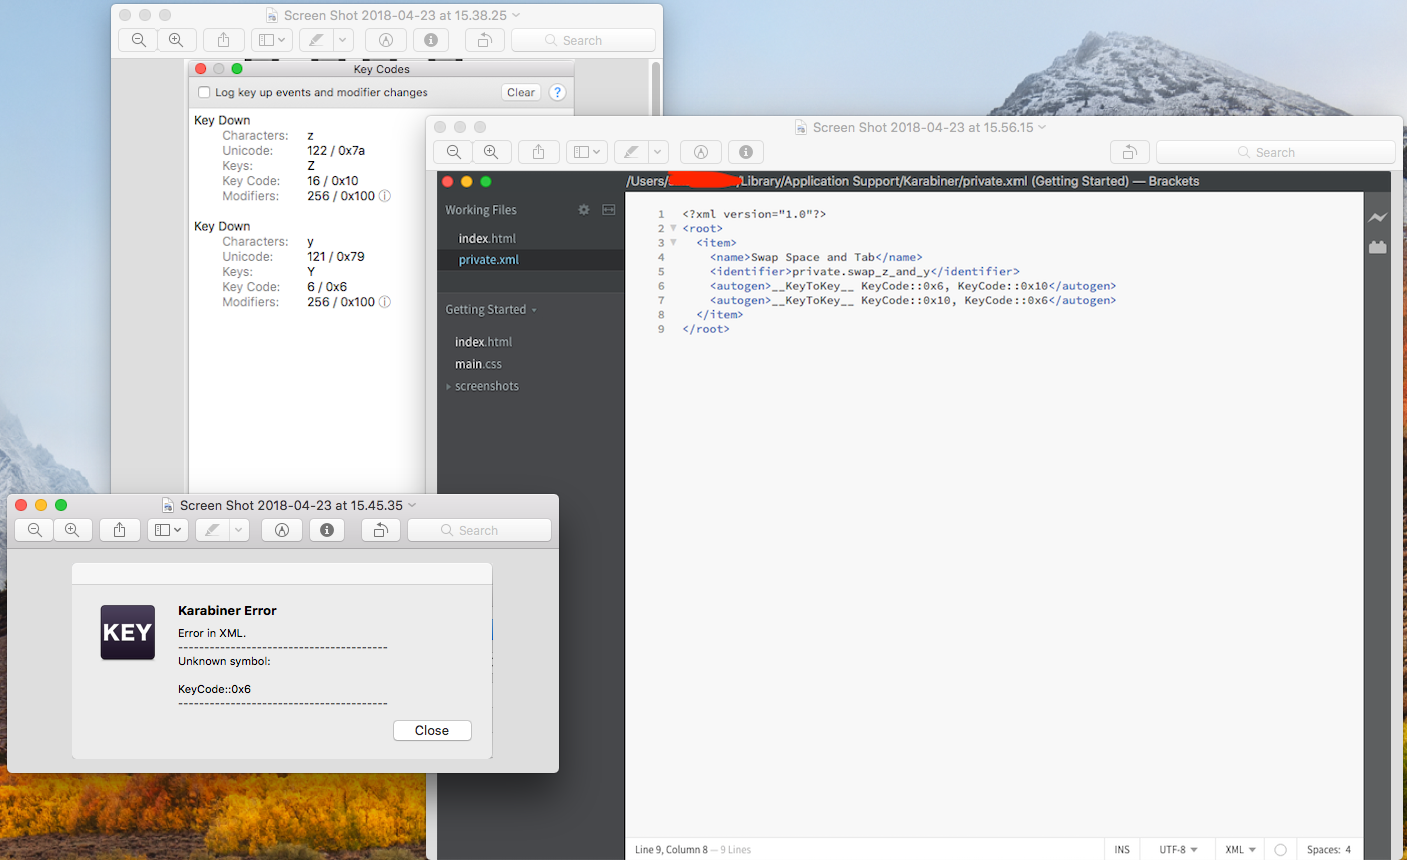Open title dropdown of 15.56.15 window

click(1042, 127)
